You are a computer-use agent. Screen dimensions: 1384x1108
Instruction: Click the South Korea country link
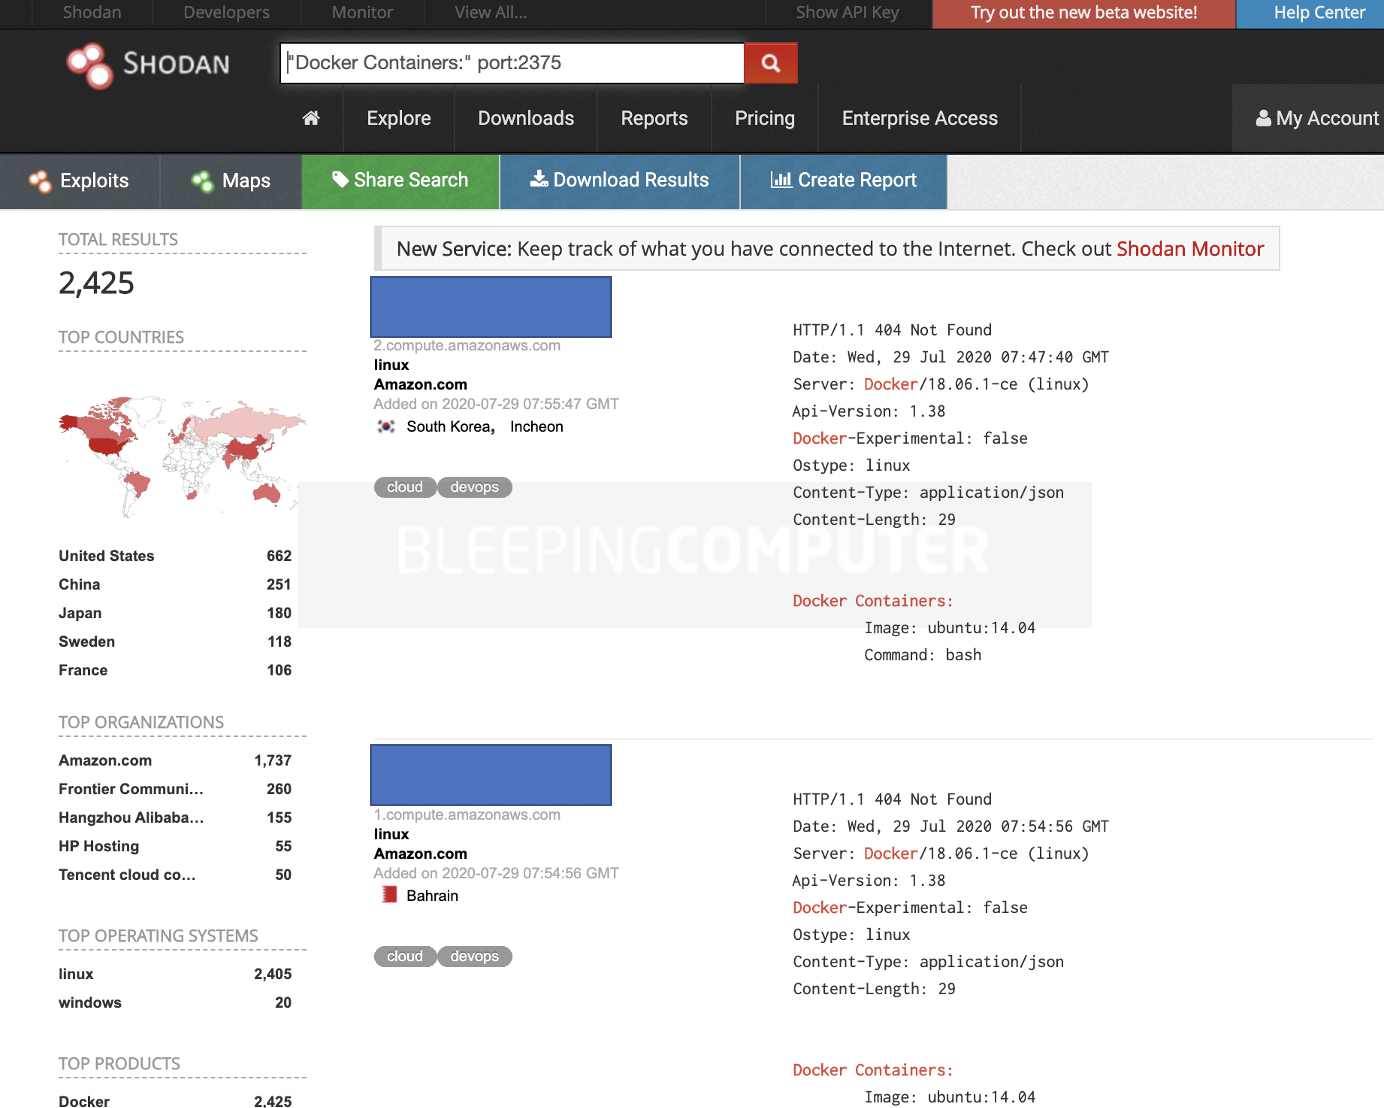pyautogui.click(x=450, y=427)
